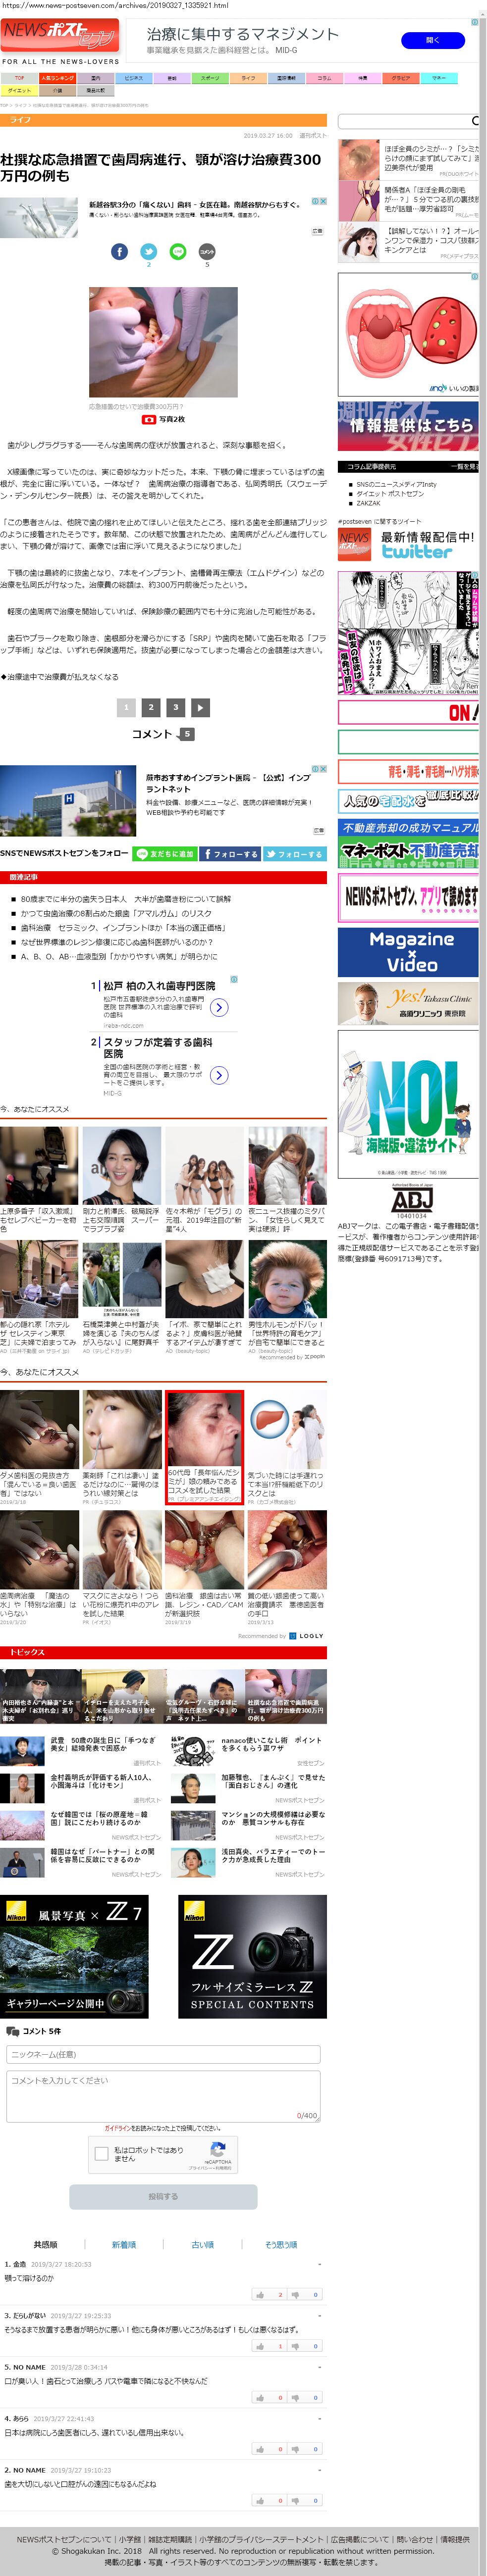Open Magazine × Video sidebar banner

click(x=408, y=951)
